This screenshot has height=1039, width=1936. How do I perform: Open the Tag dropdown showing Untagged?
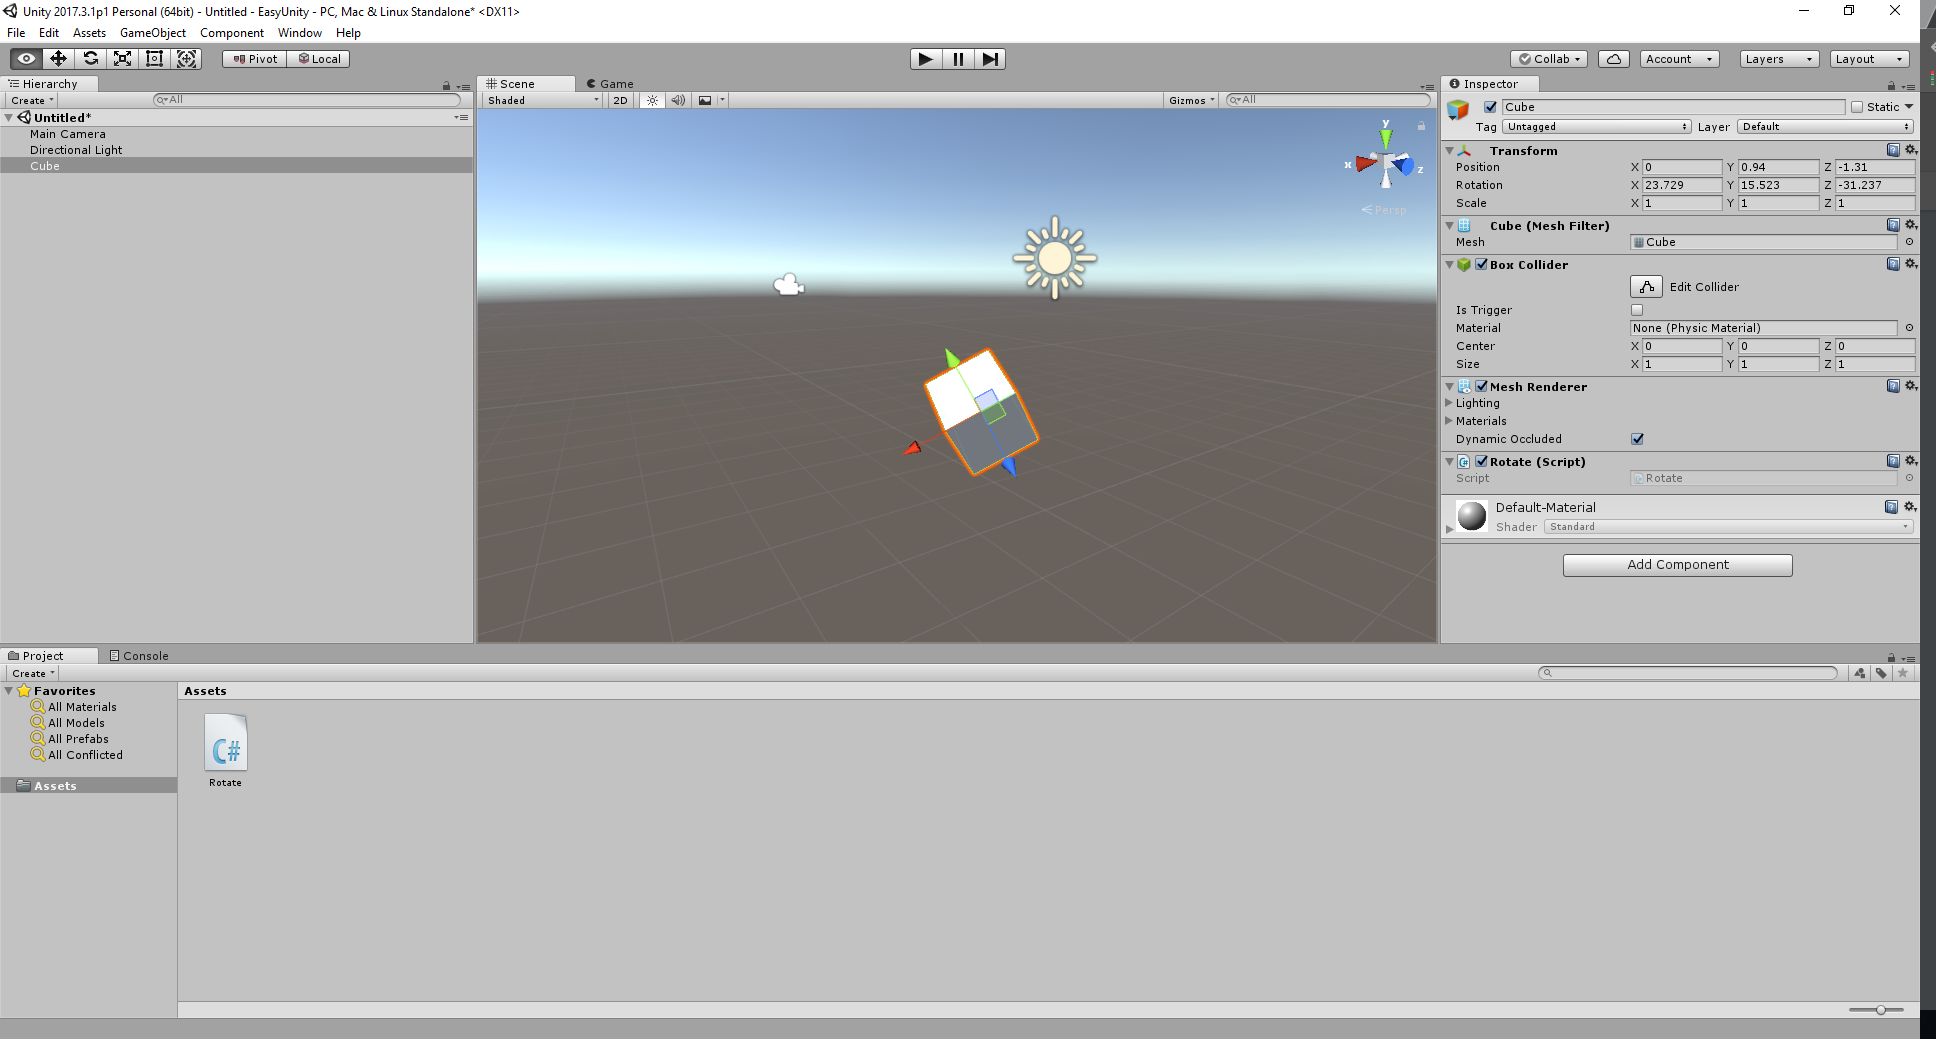[1595, 127]
